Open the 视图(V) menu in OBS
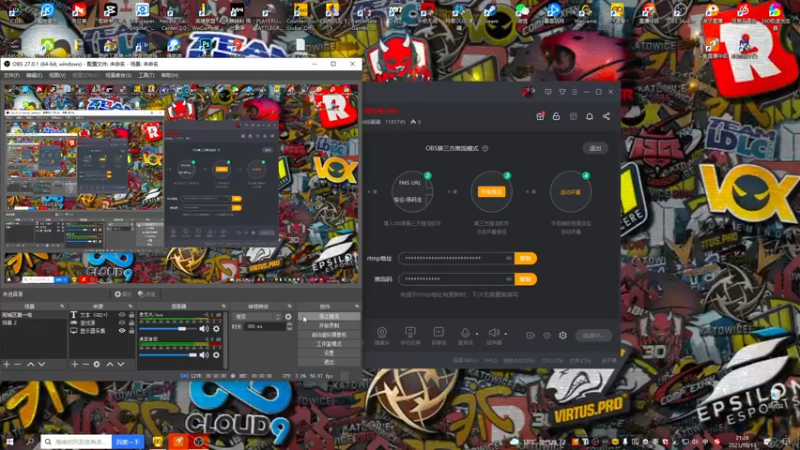The width and height of the screenshot is (800, 450). (57, 76)
